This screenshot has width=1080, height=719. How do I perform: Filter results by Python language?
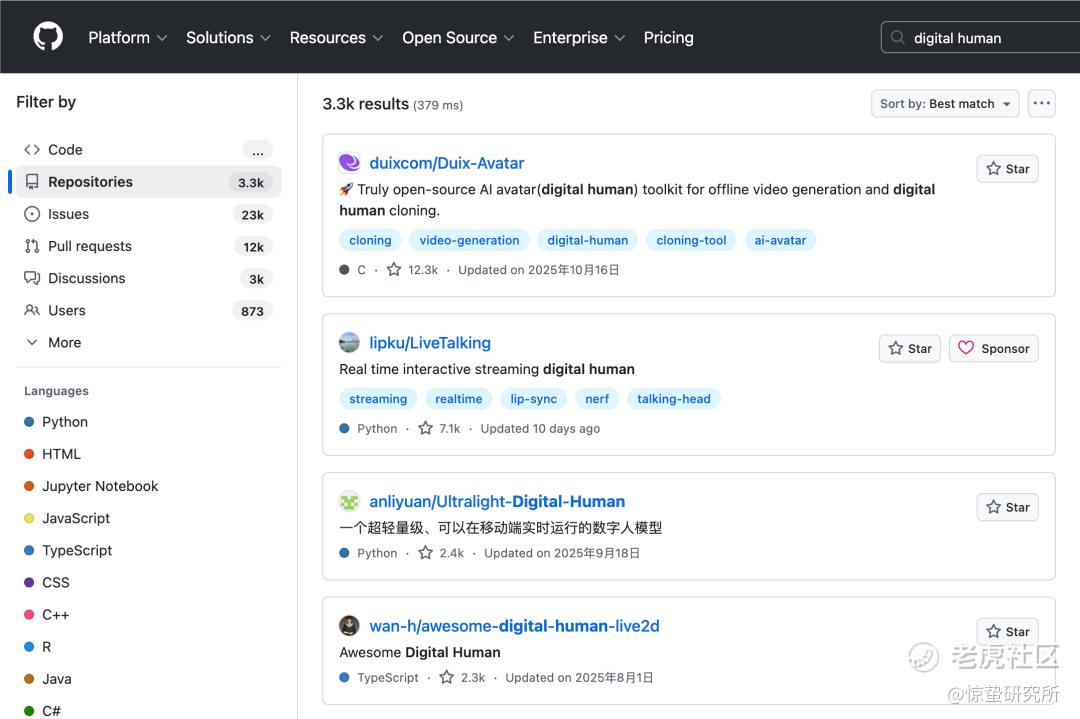click(65, 422)
